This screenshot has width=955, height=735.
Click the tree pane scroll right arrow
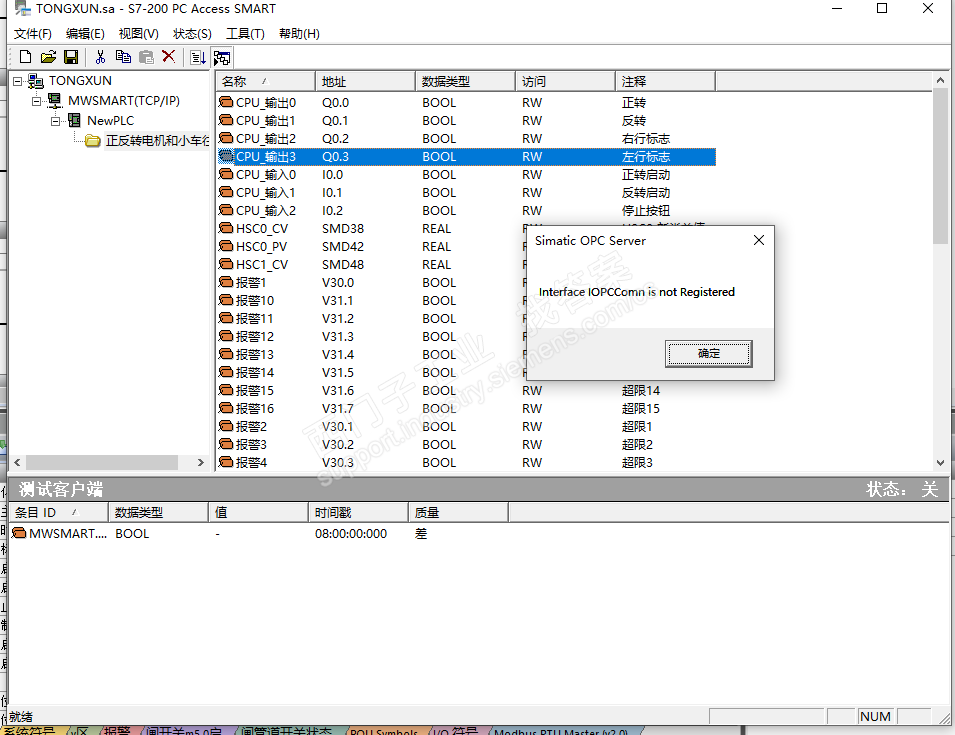click(201, 462)
